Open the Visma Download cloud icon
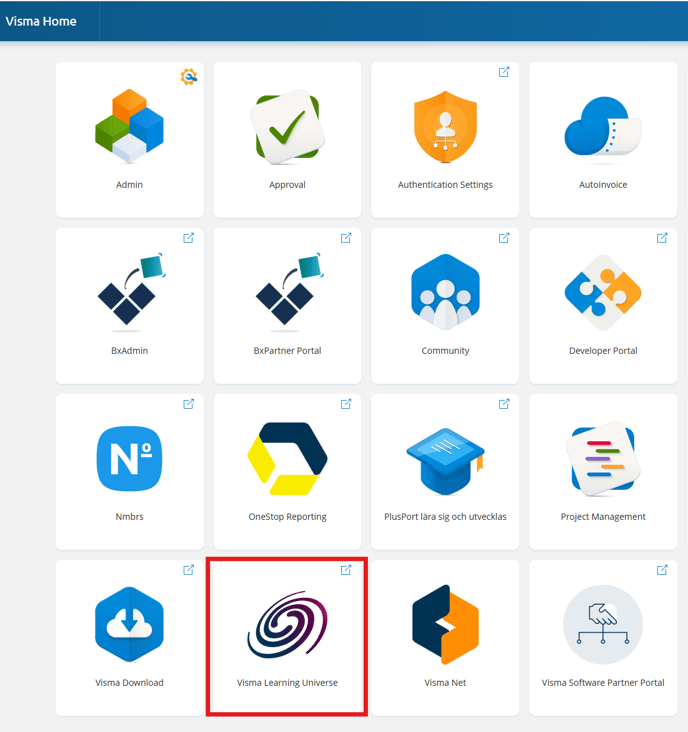Screen dimensions: 688x732 pos(129,624)
